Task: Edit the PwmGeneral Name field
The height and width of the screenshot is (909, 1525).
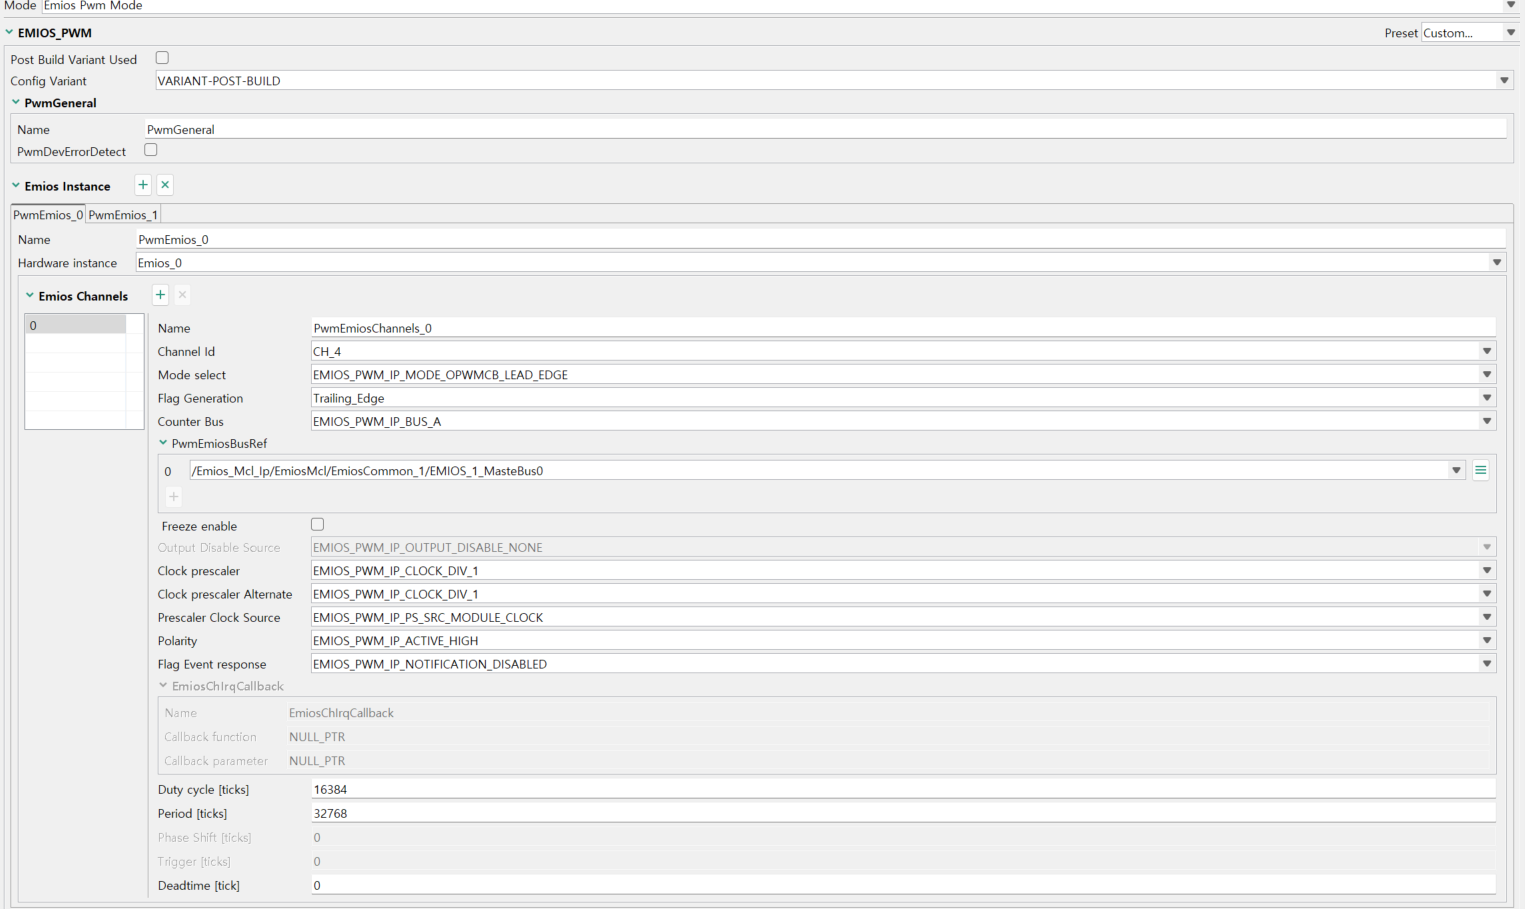Action: coord(826,129)
